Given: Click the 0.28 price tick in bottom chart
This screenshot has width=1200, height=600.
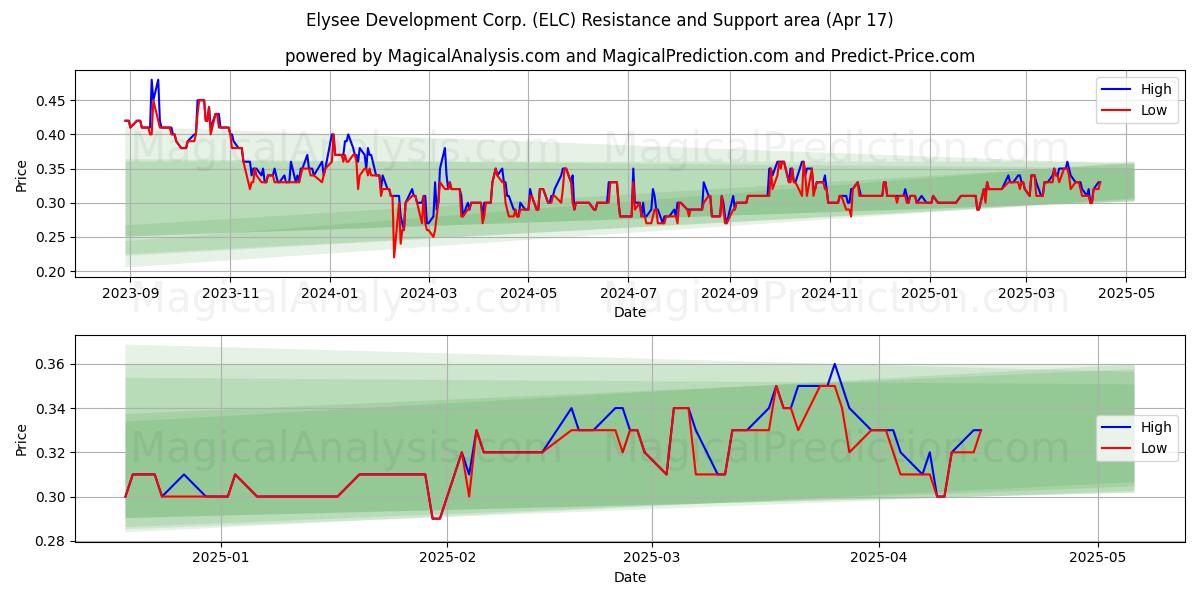Looking at the screenshot, I should (52, 541).
